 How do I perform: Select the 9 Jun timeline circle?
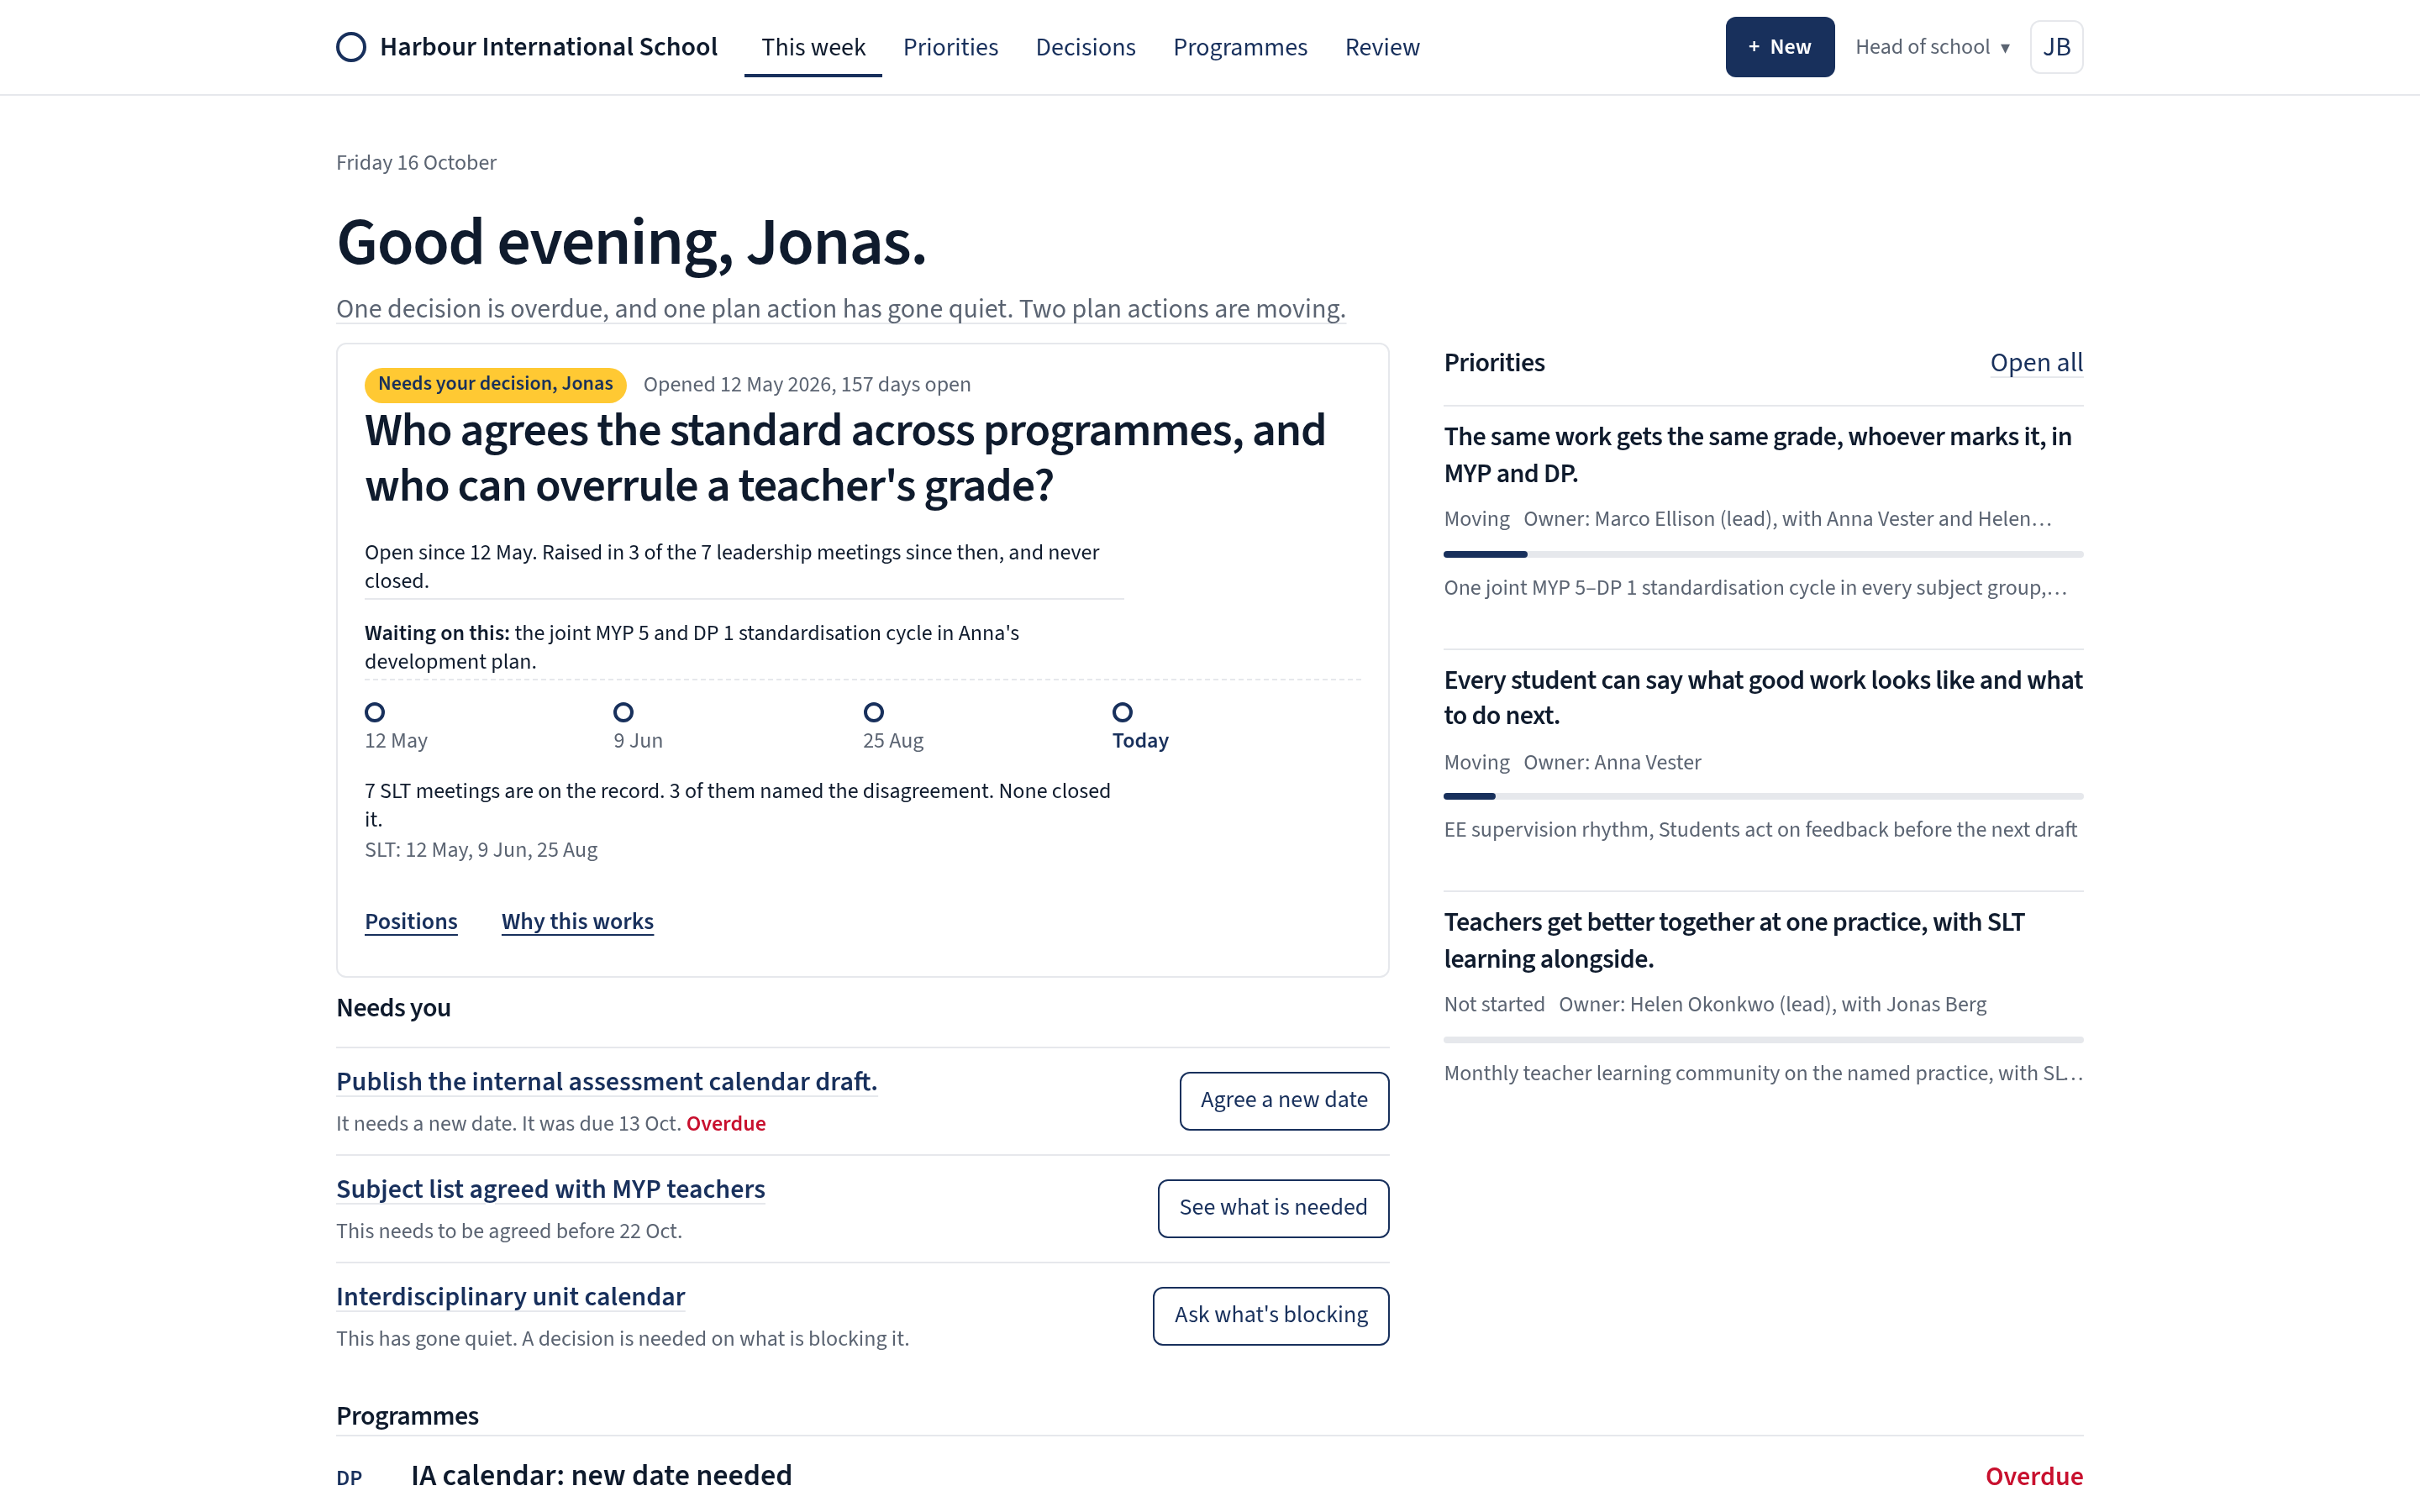click(623, 712)
